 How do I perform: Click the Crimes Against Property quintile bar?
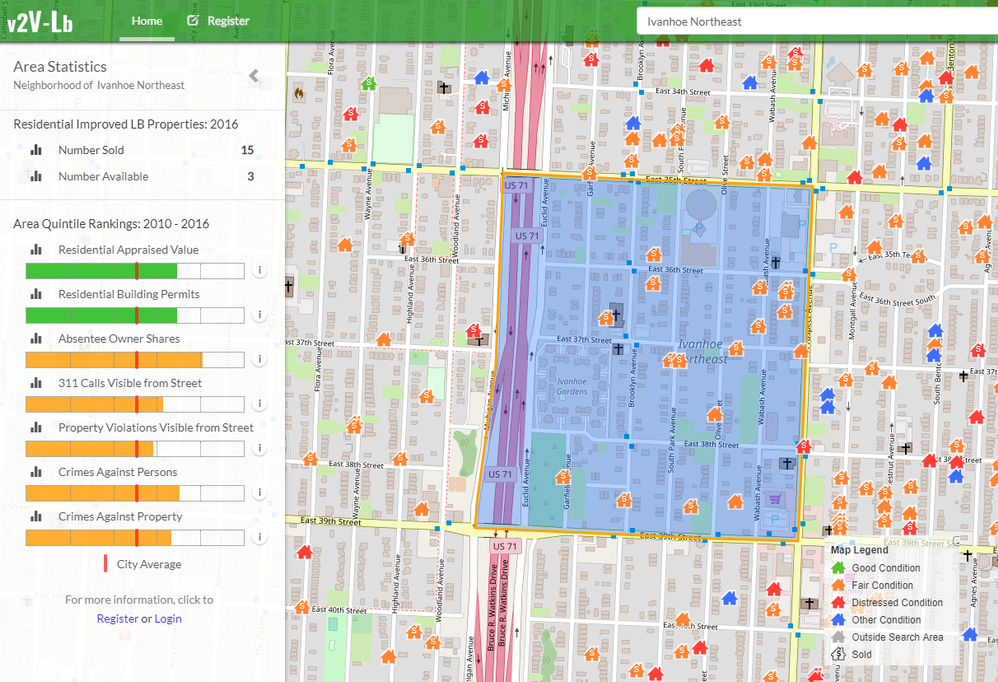click(x=135, y=538)
